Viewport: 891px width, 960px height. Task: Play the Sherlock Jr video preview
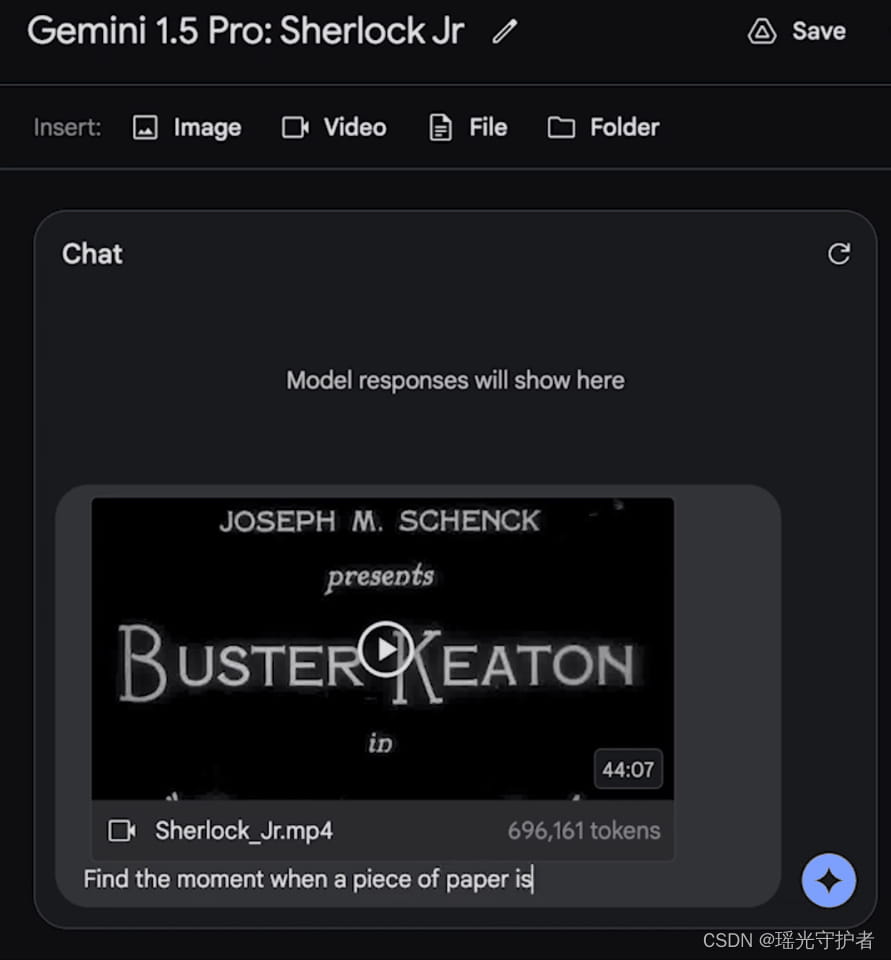coord(385,648)
